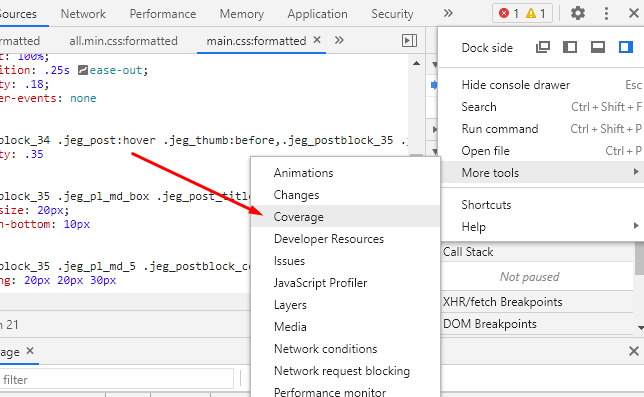
Task: Dock DevTools to the left side
Action: pyautogui.click(x=570, y=47)
